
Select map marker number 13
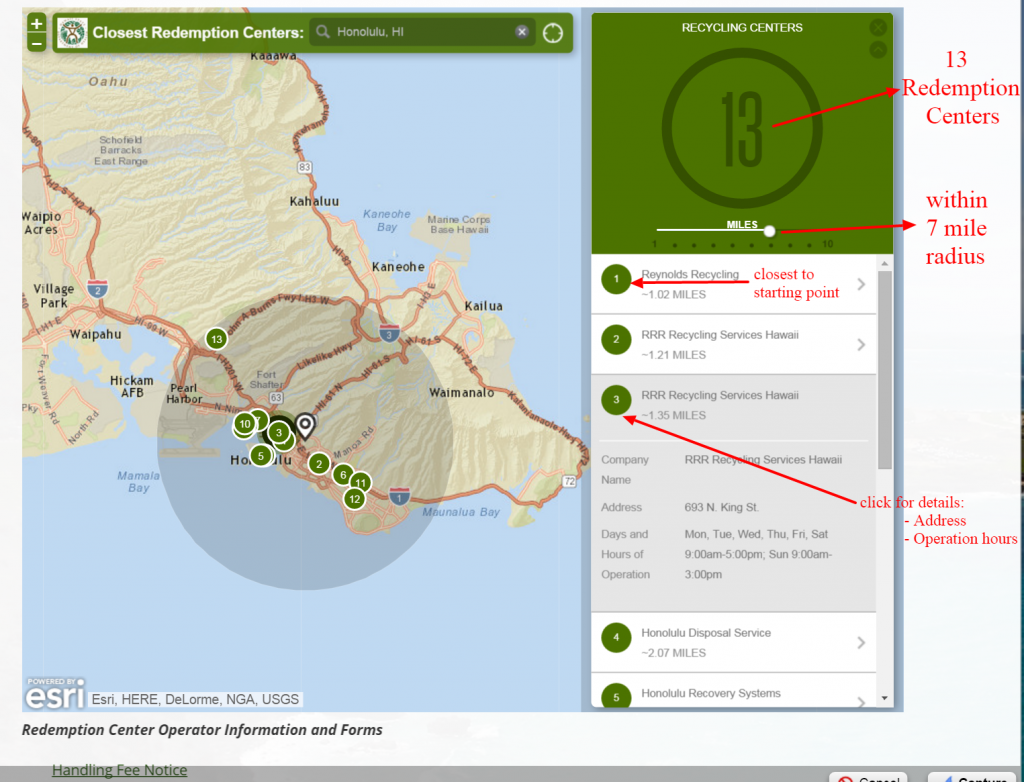pos(216,339)
